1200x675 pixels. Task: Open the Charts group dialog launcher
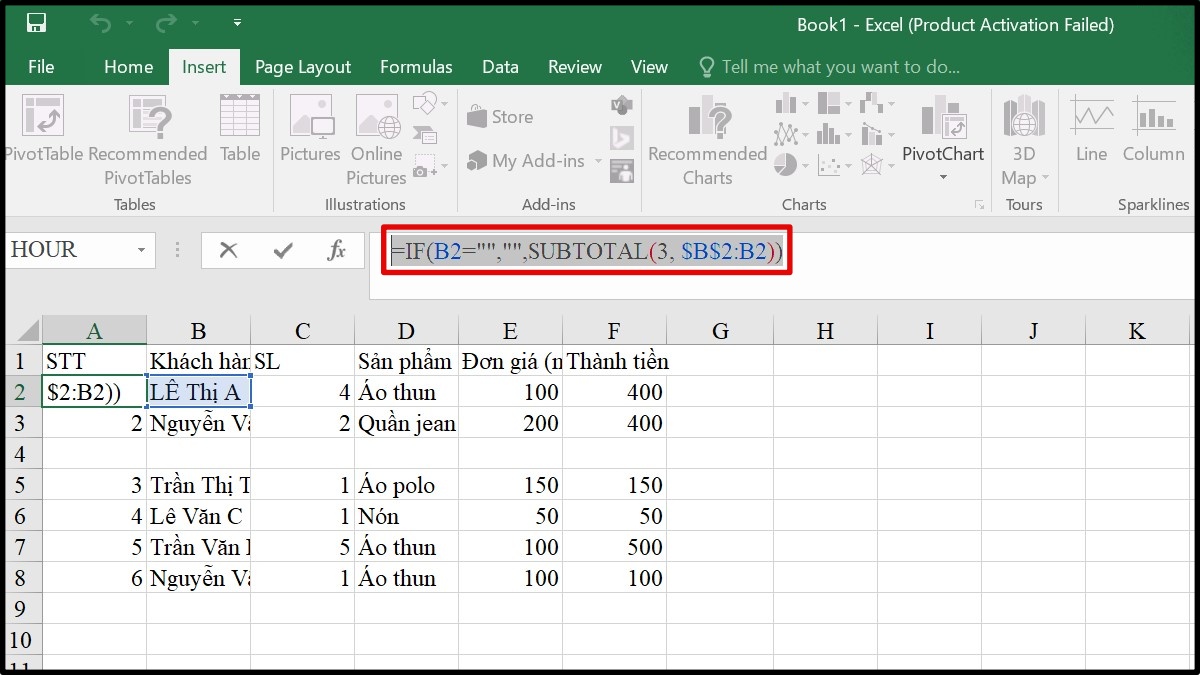[981, 205]
